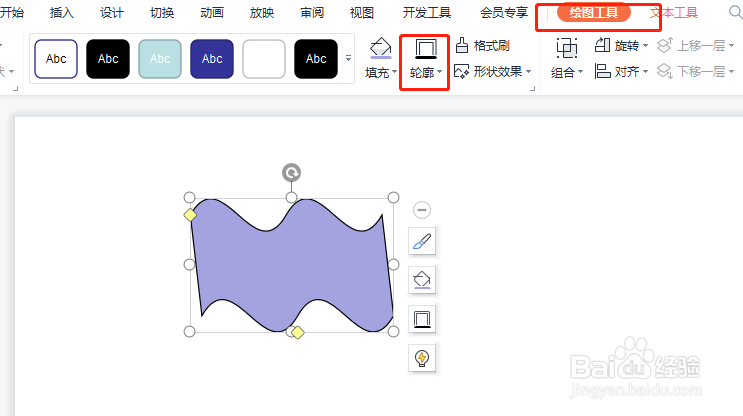Expand Bring Forward (上移一层) dropdown arrow

pos(732,46)
